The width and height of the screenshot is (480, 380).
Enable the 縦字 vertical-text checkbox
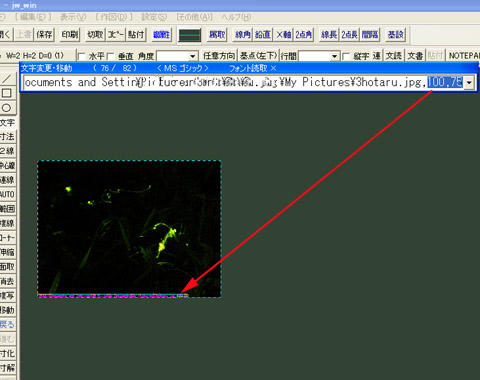tap(346, 56)
